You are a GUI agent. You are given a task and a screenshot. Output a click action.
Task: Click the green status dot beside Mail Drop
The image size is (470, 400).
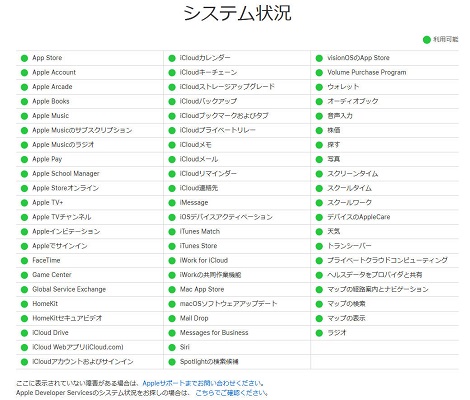point(172,319)
